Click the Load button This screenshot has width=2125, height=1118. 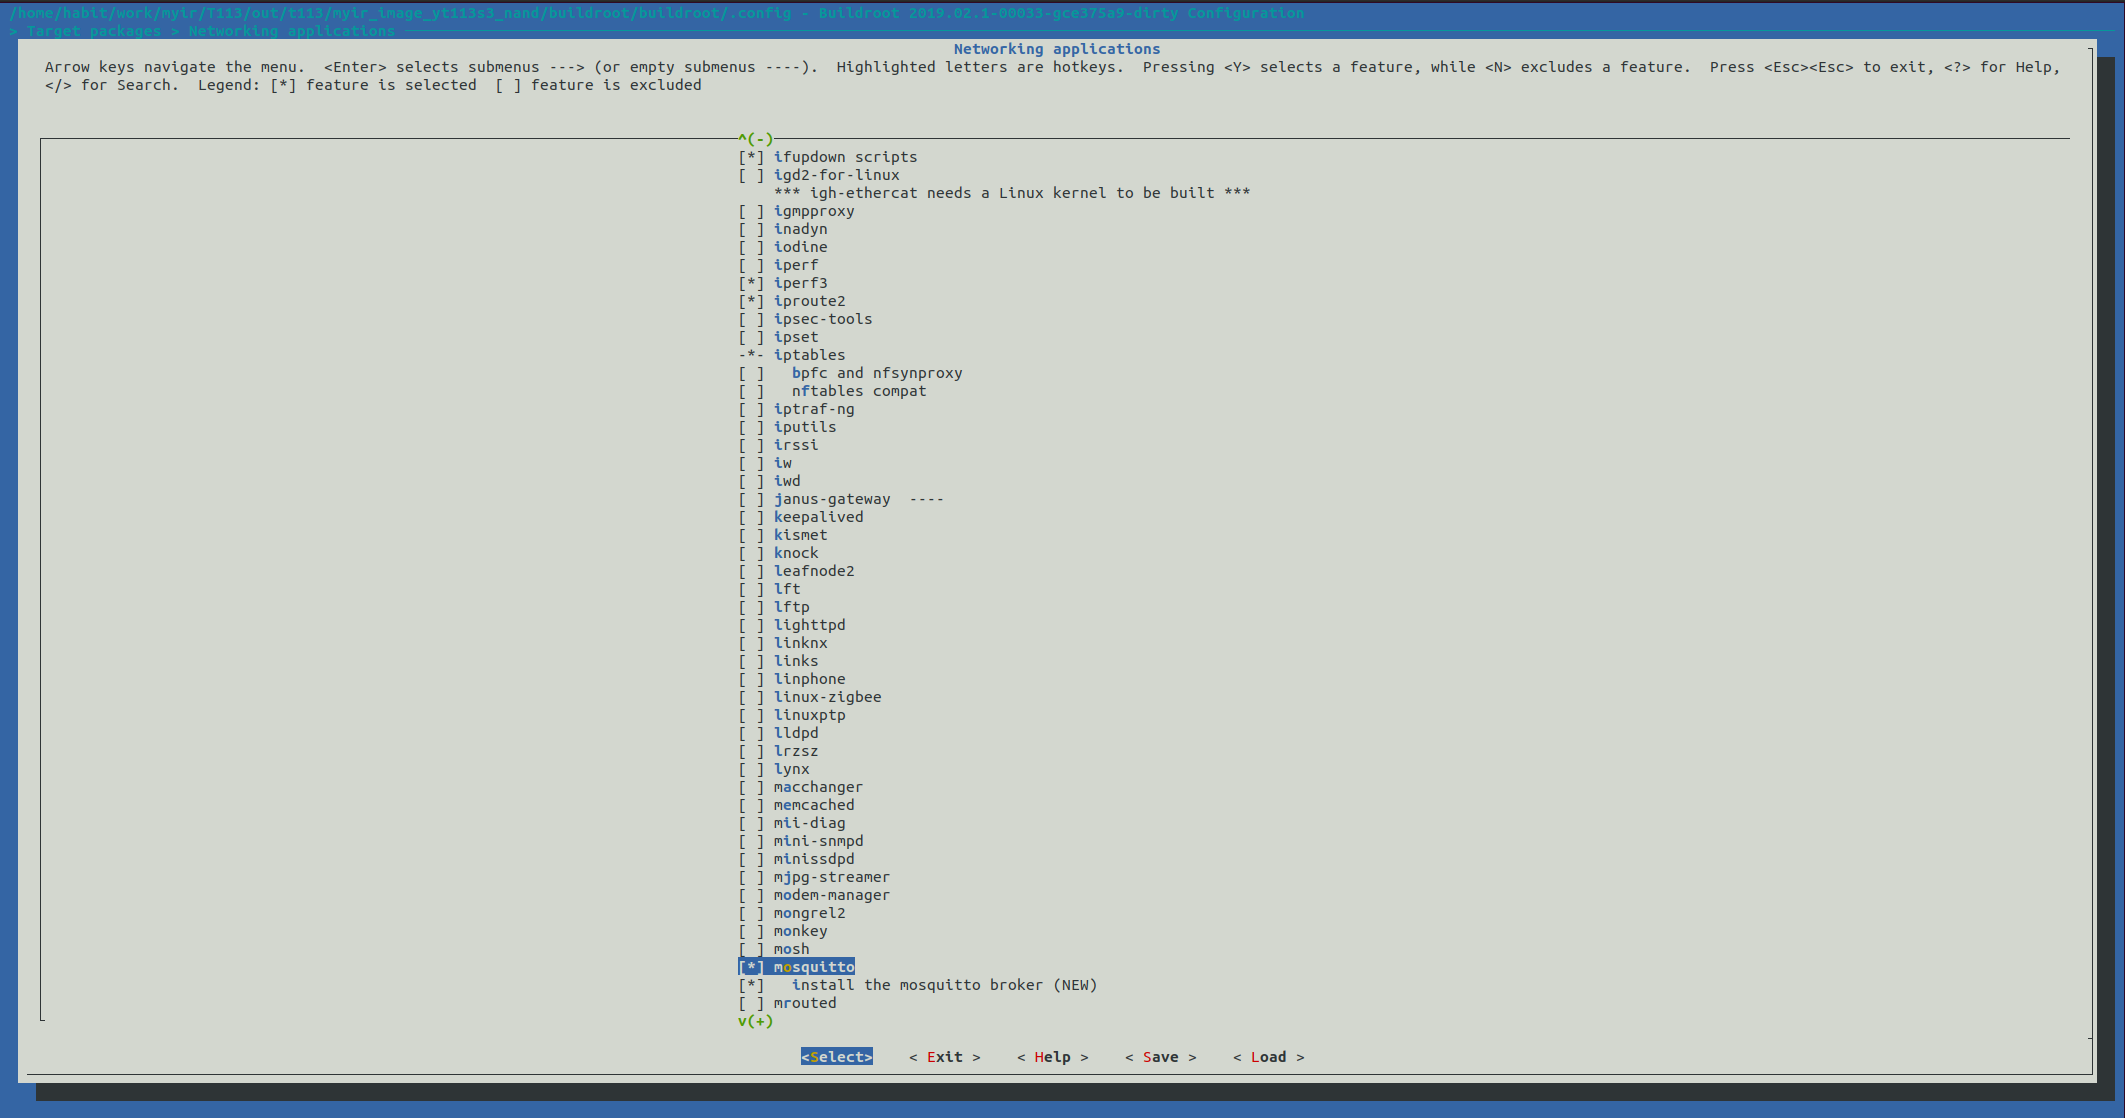[1268, 1057]
